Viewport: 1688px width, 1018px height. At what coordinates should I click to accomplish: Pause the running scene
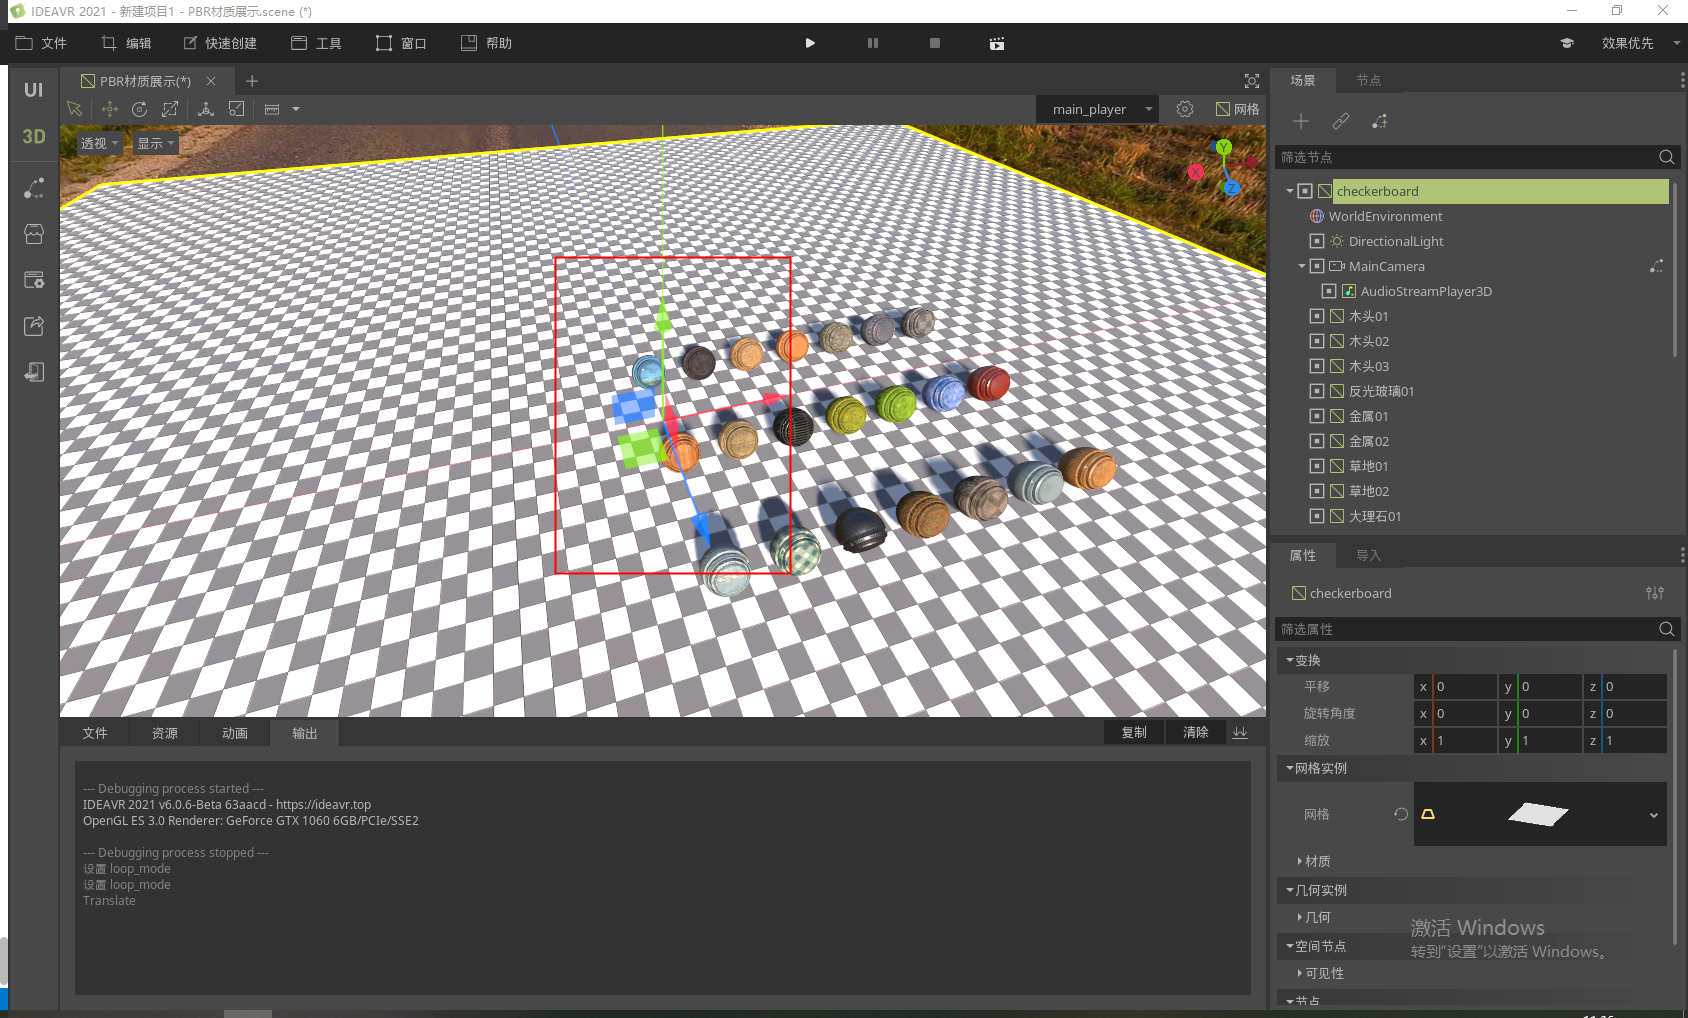click(873, 43)
